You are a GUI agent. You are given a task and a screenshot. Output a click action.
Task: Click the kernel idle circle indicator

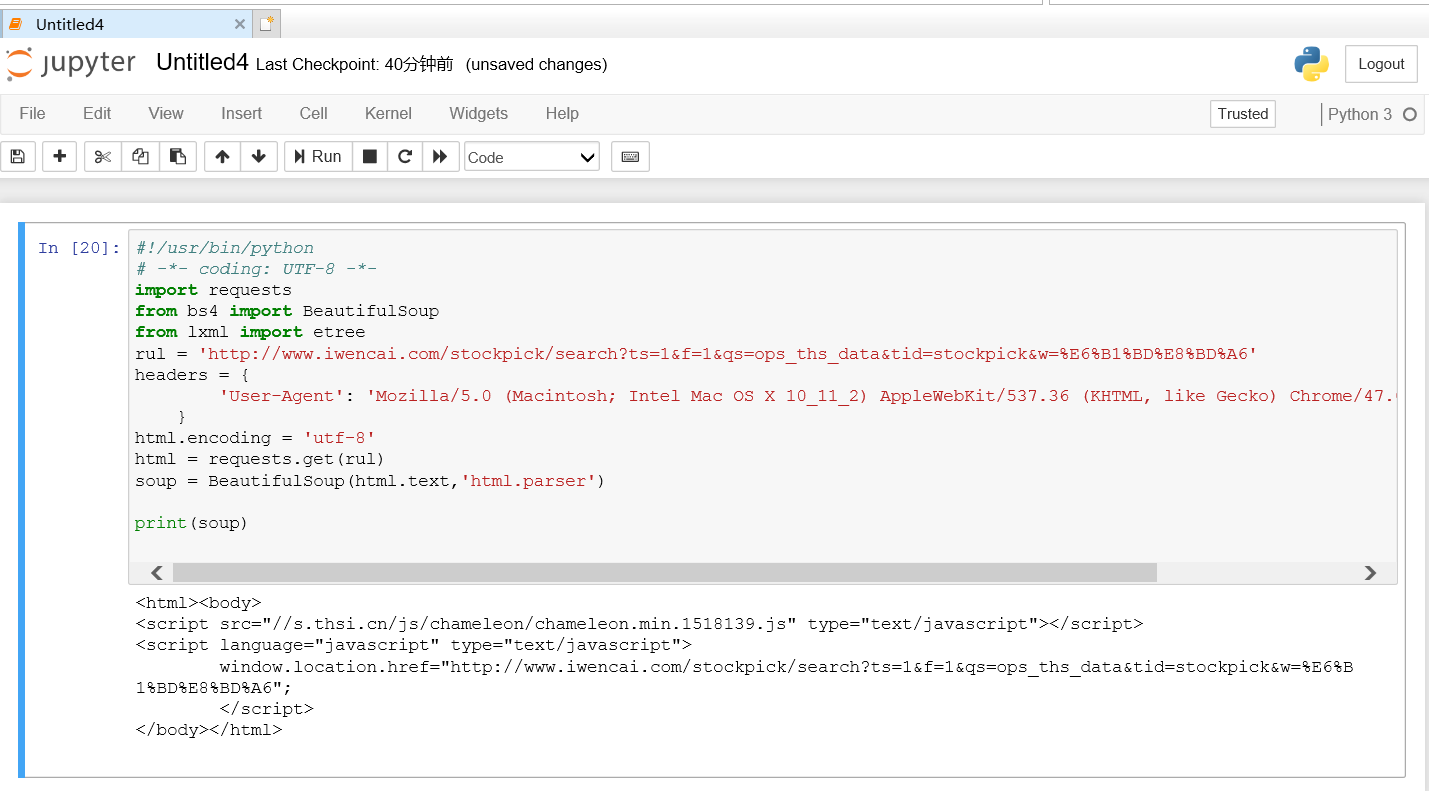coord(1410,114)
